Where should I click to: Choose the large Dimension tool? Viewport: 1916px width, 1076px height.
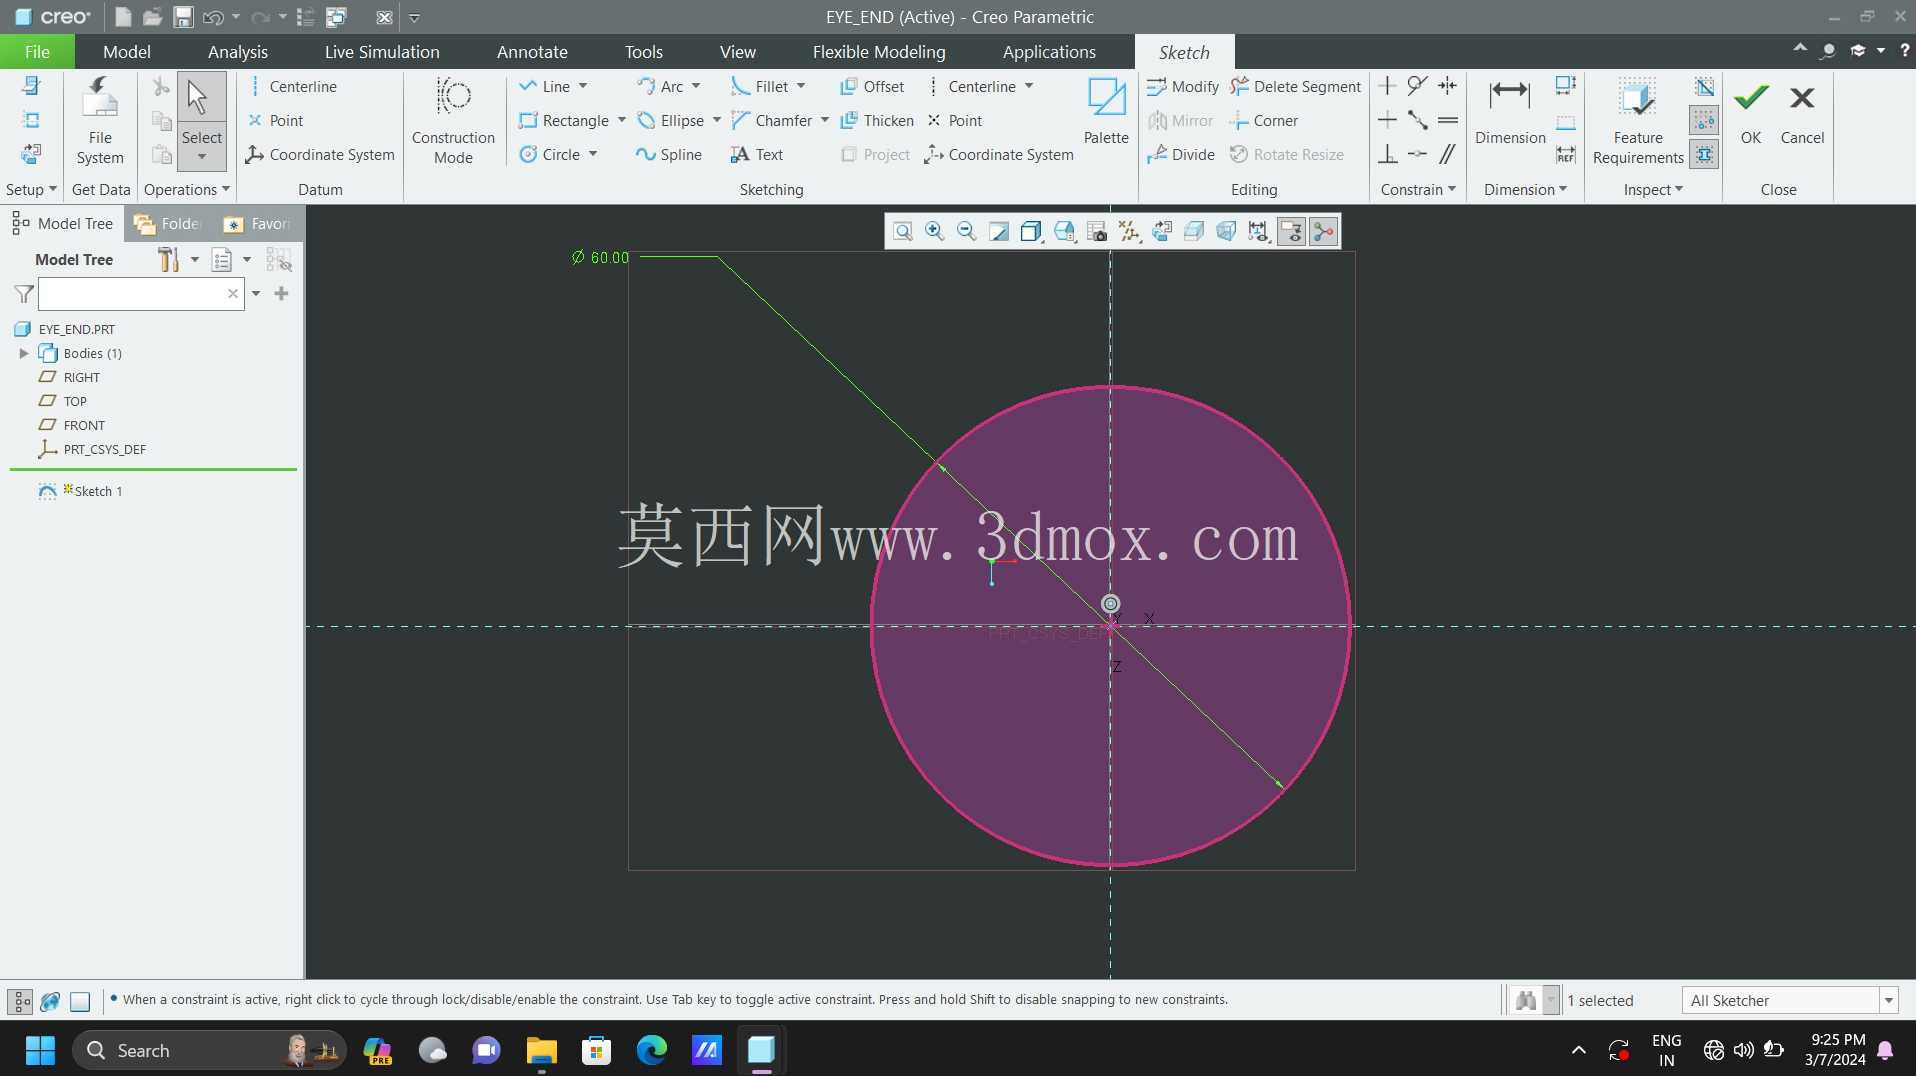(1510, 111)
